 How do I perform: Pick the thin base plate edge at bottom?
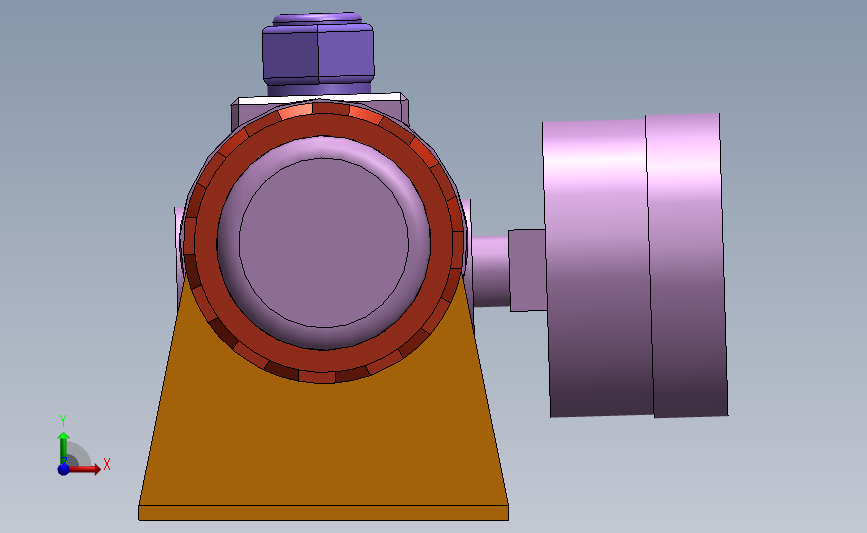[323, 513]
